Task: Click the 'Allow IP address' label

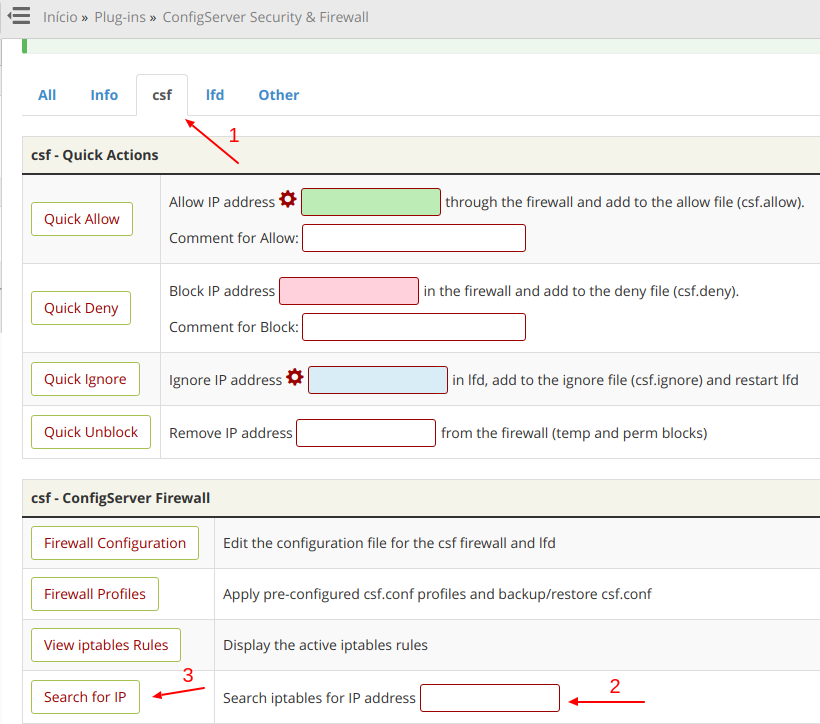Action: (x=222, y=202)
